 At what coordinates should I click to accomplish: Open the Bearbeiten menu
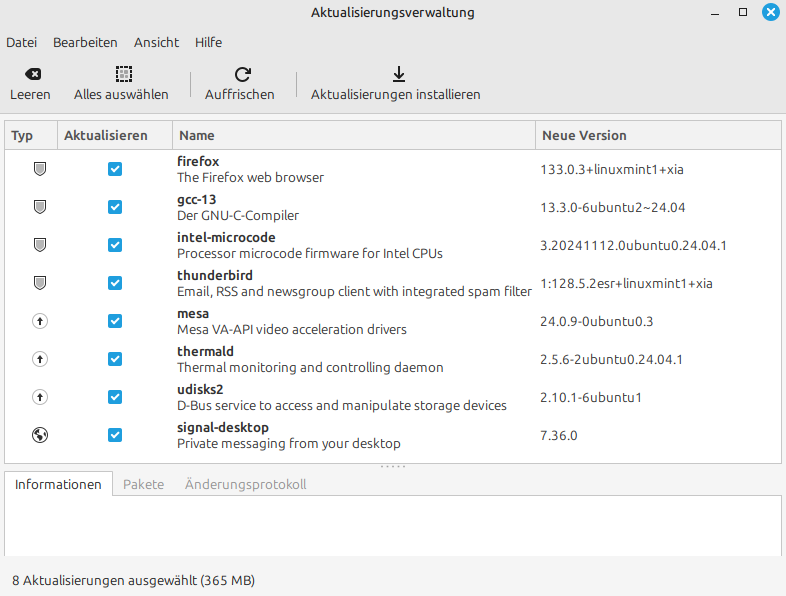click(85, 43)
